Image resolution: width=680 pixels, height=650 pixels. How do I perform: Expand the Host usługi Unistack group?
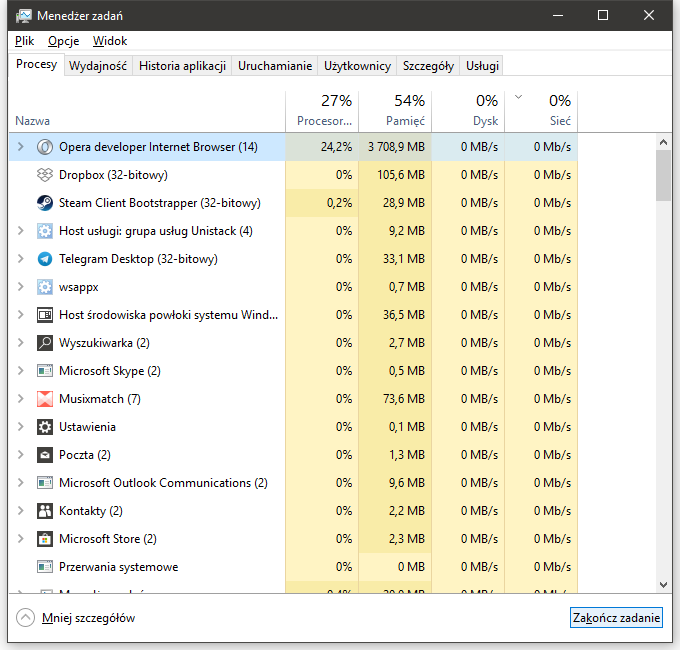coord(20,231)
